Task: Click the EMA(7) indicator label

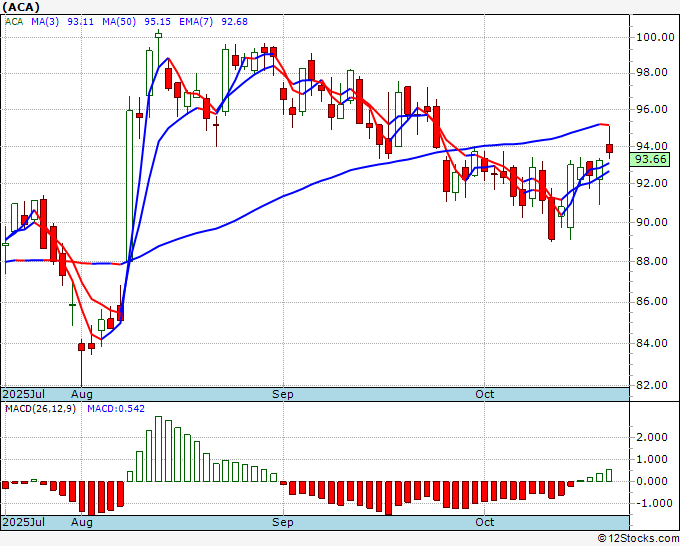Action: pos(196,22)
